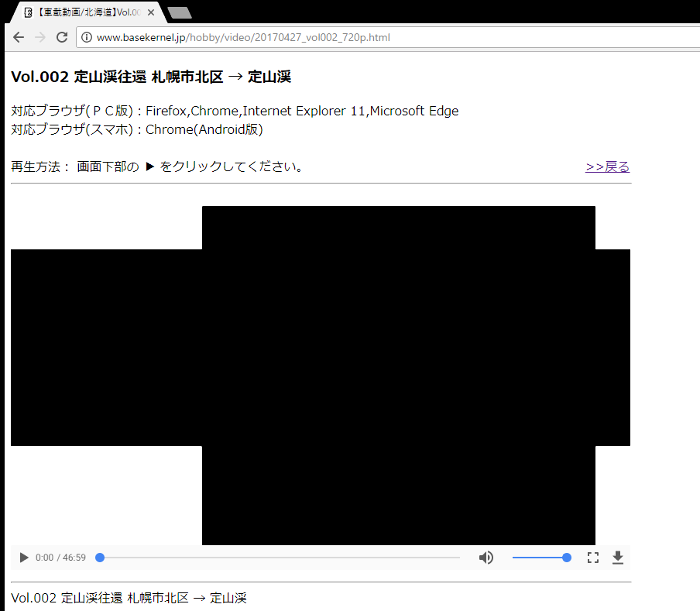This screenshot has width=700, height=611.
Task: Follow the >>戻る link
Action: point(607,167)
